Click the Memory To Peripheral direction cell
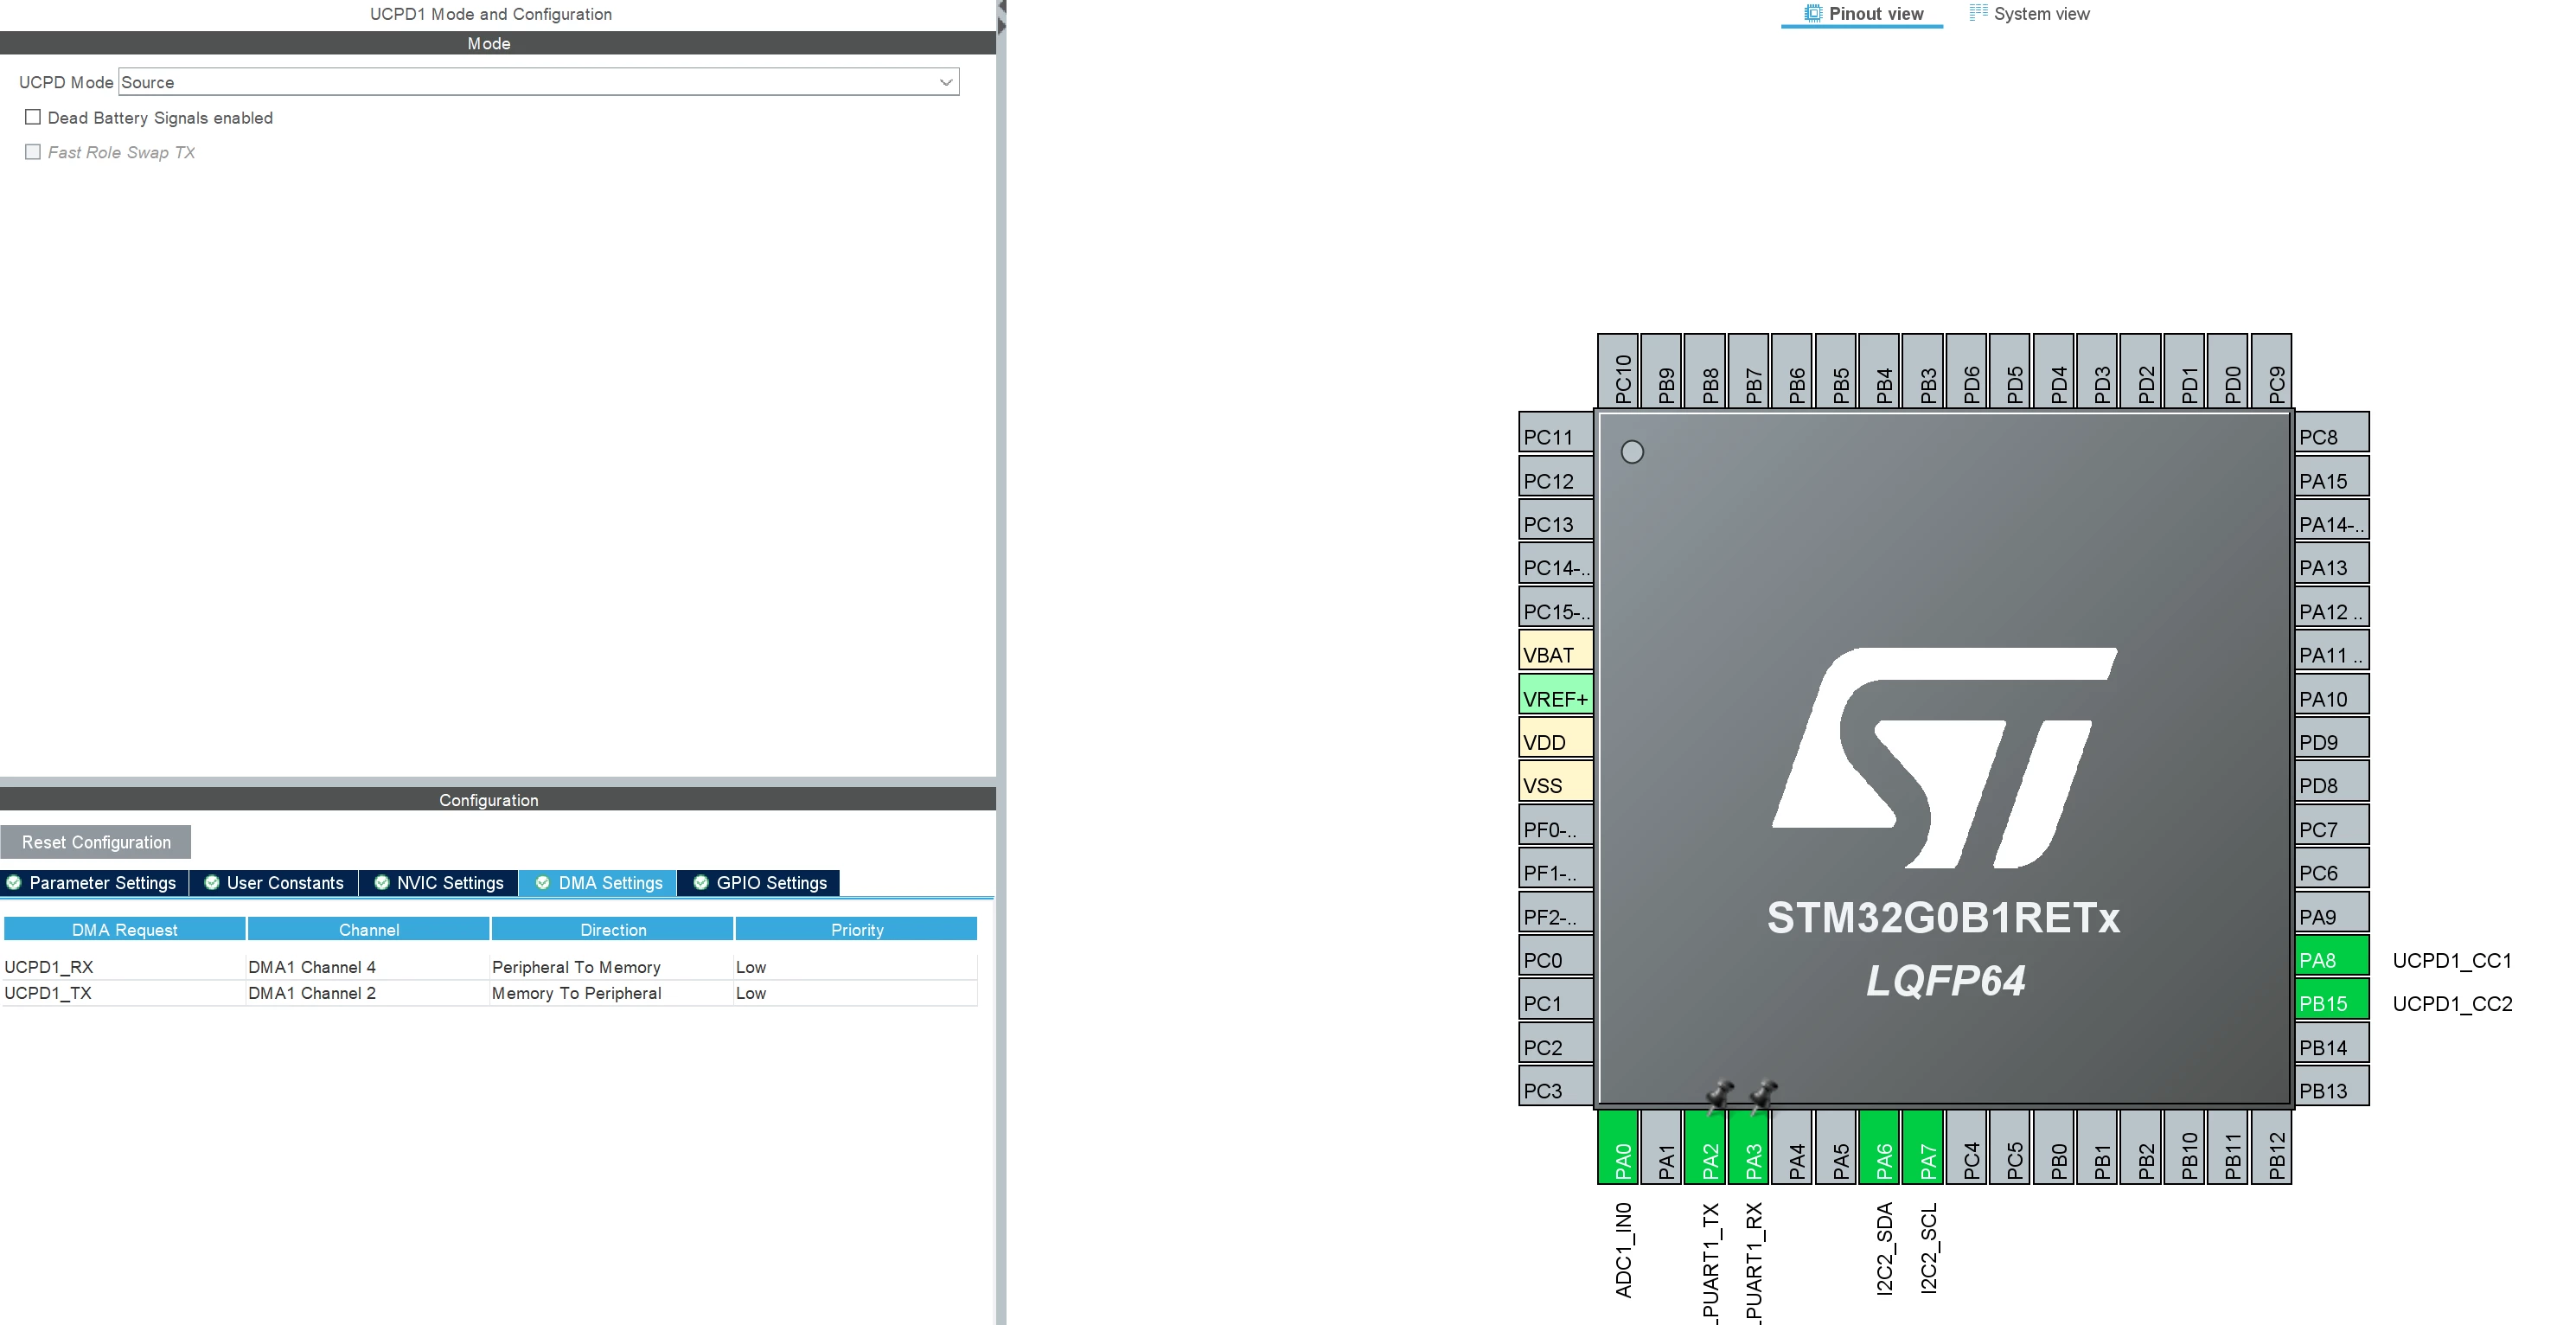The width and height of the screenshot is (2576, 1325). (x=612, y=993)
